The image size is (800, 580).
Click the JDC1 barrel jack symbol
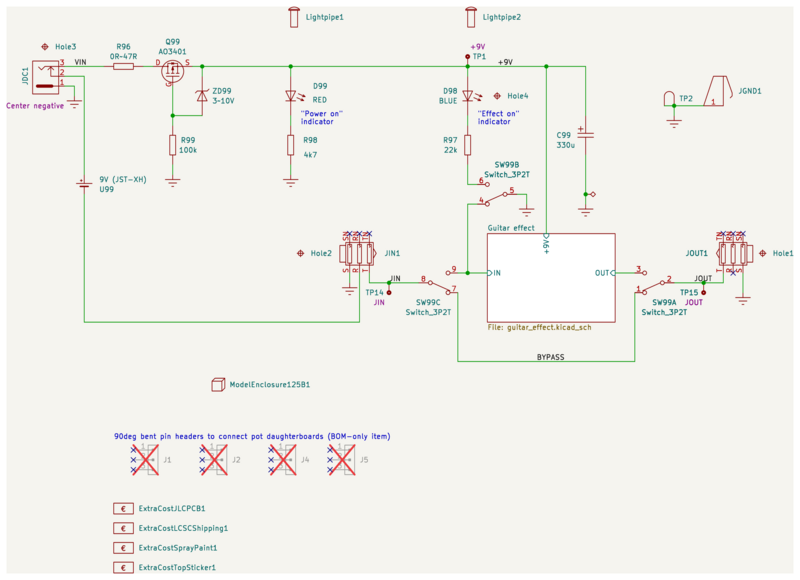46,78
